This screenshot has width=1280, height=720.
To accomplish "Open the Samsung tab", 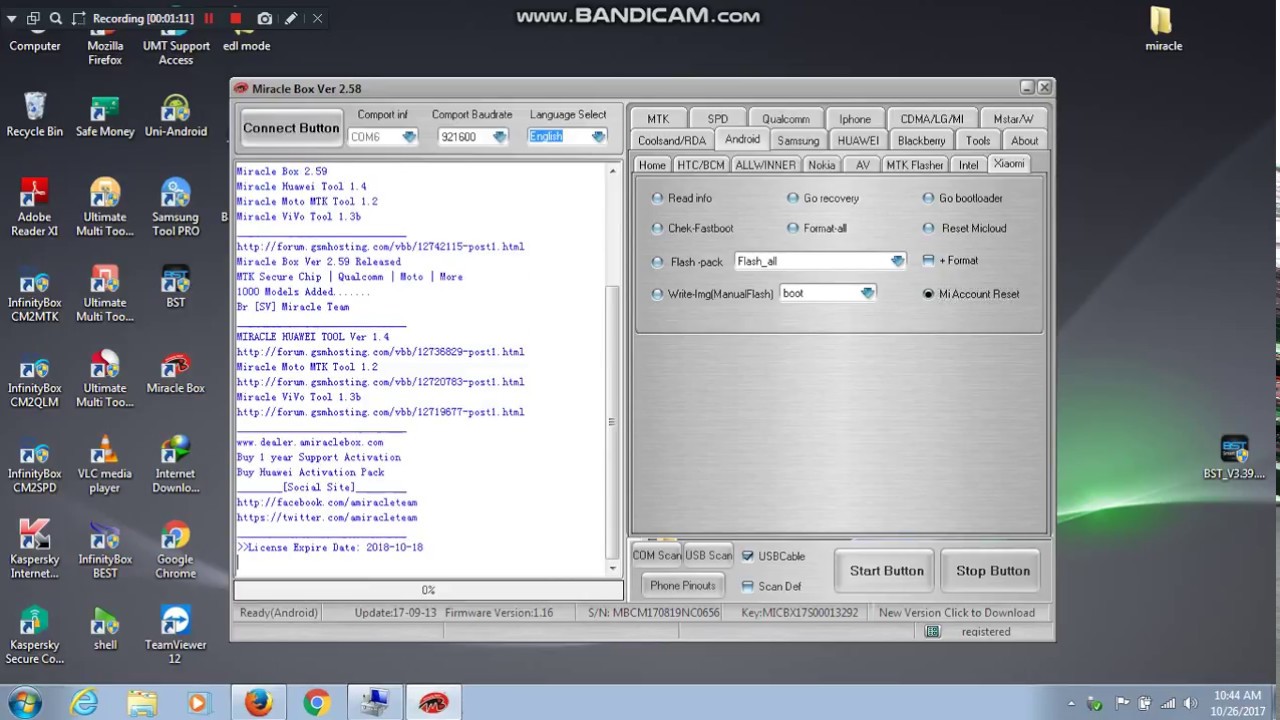I will tap(798, 141).
